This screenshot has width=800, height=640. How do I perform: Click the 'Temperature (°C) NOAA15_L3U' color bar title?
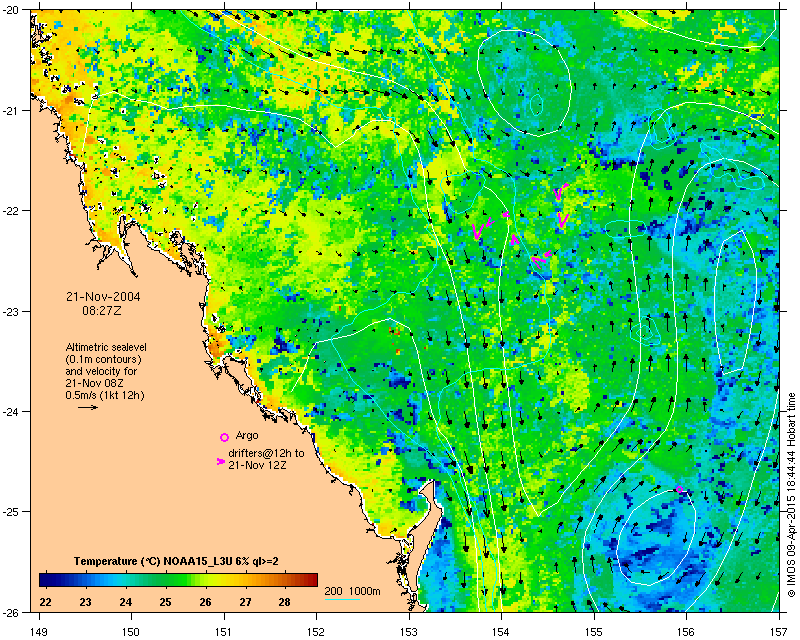point(156,561)
